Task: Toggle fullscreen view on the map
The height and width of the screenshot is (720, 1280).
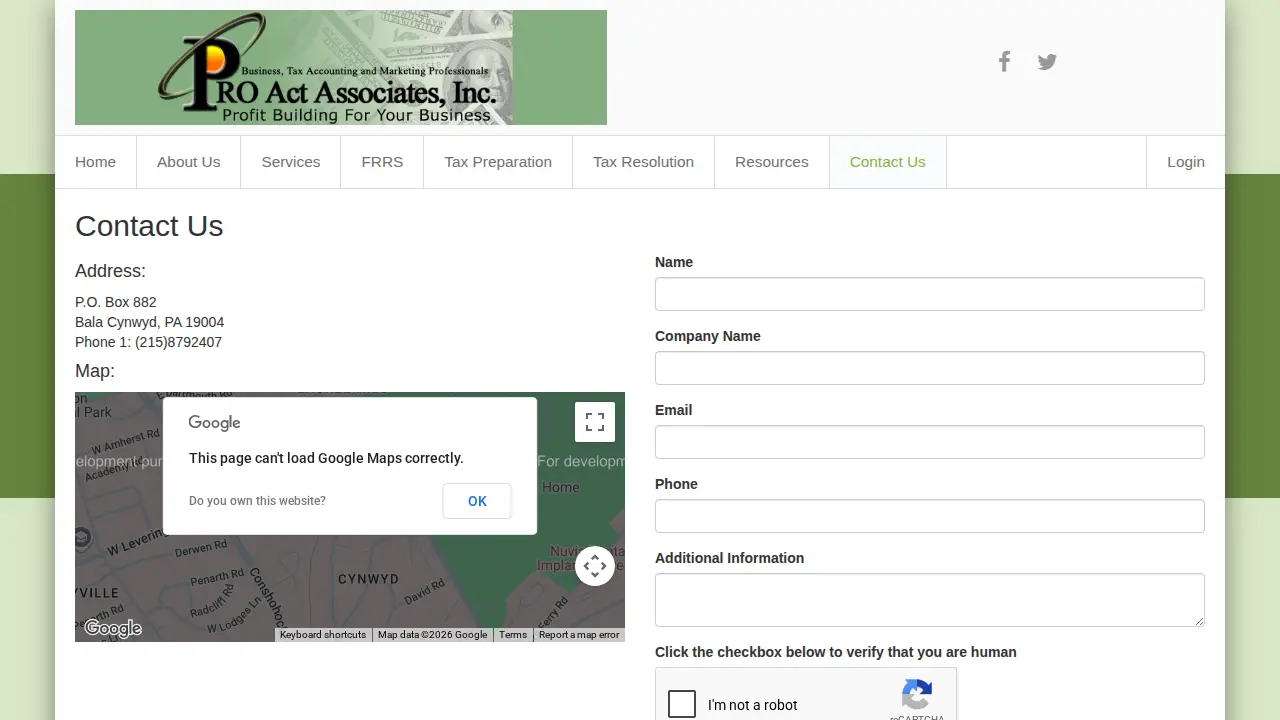Action: click(595, 422)
